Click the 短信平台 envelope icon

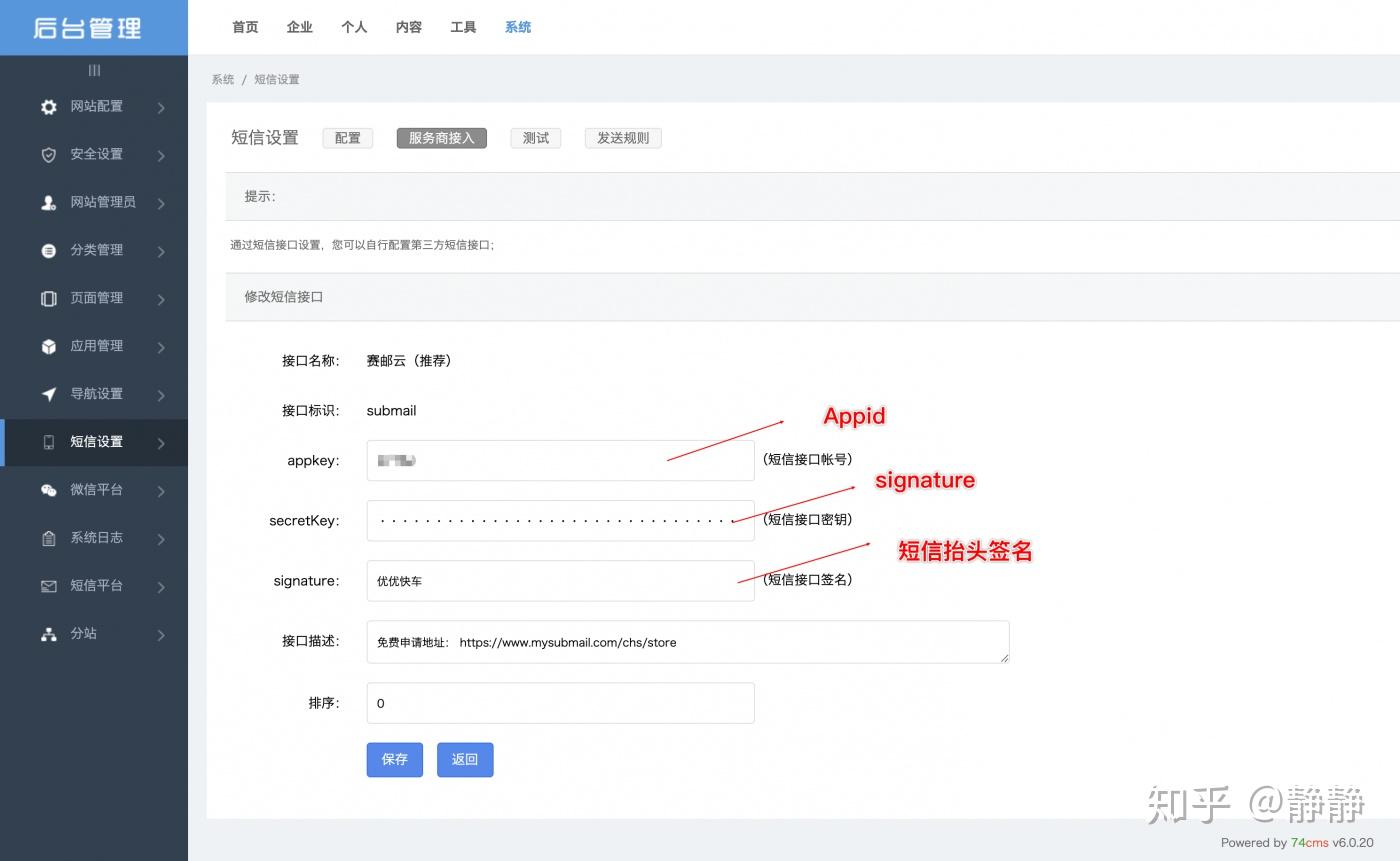click(x=48, y=586)
